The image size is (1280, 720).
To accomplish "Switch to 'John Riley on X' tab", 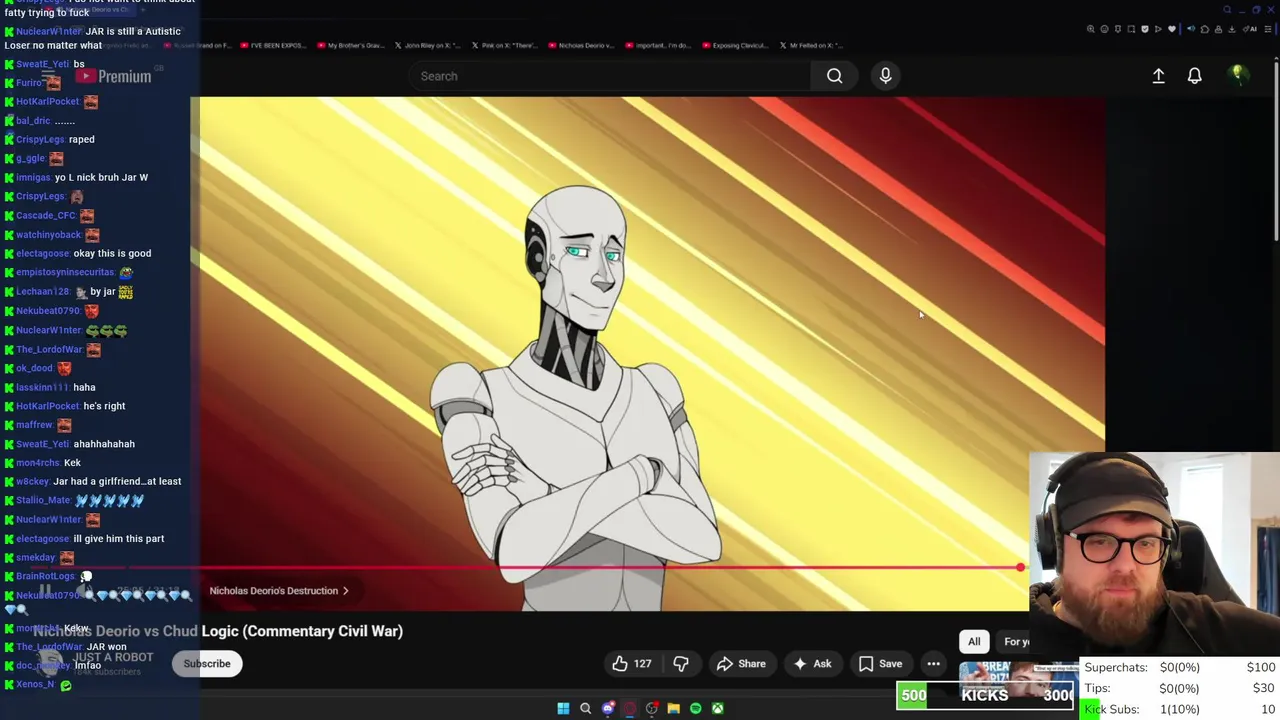I will tap(429, 45).
